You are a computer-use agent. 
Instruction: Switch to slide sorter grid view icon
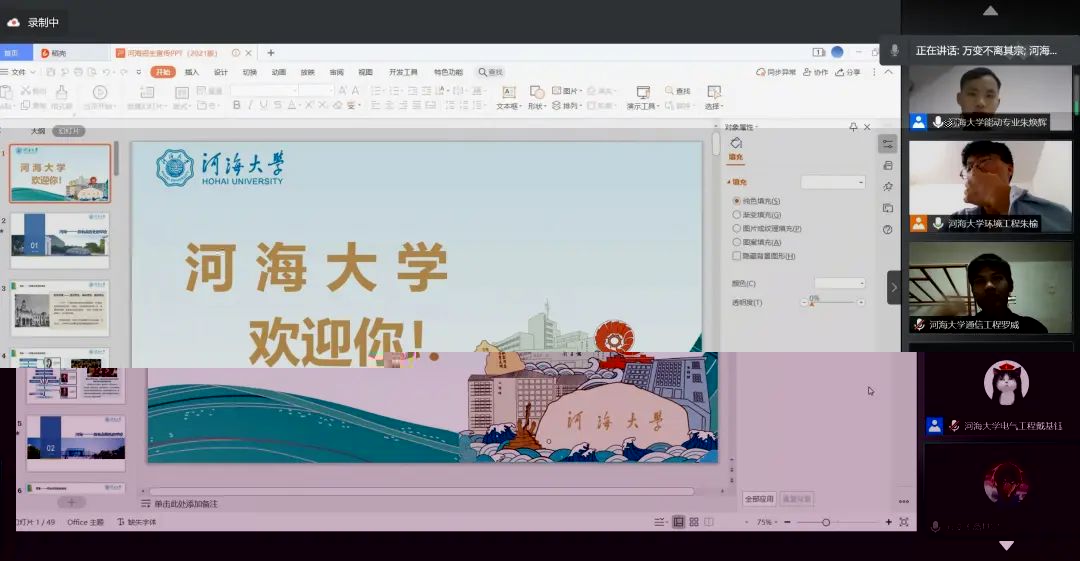pyautogui.click(x=694, y=522)
